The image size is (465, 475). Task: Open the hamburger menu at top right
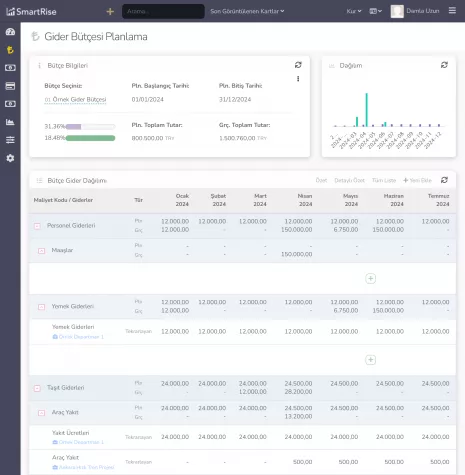[452, 11]
